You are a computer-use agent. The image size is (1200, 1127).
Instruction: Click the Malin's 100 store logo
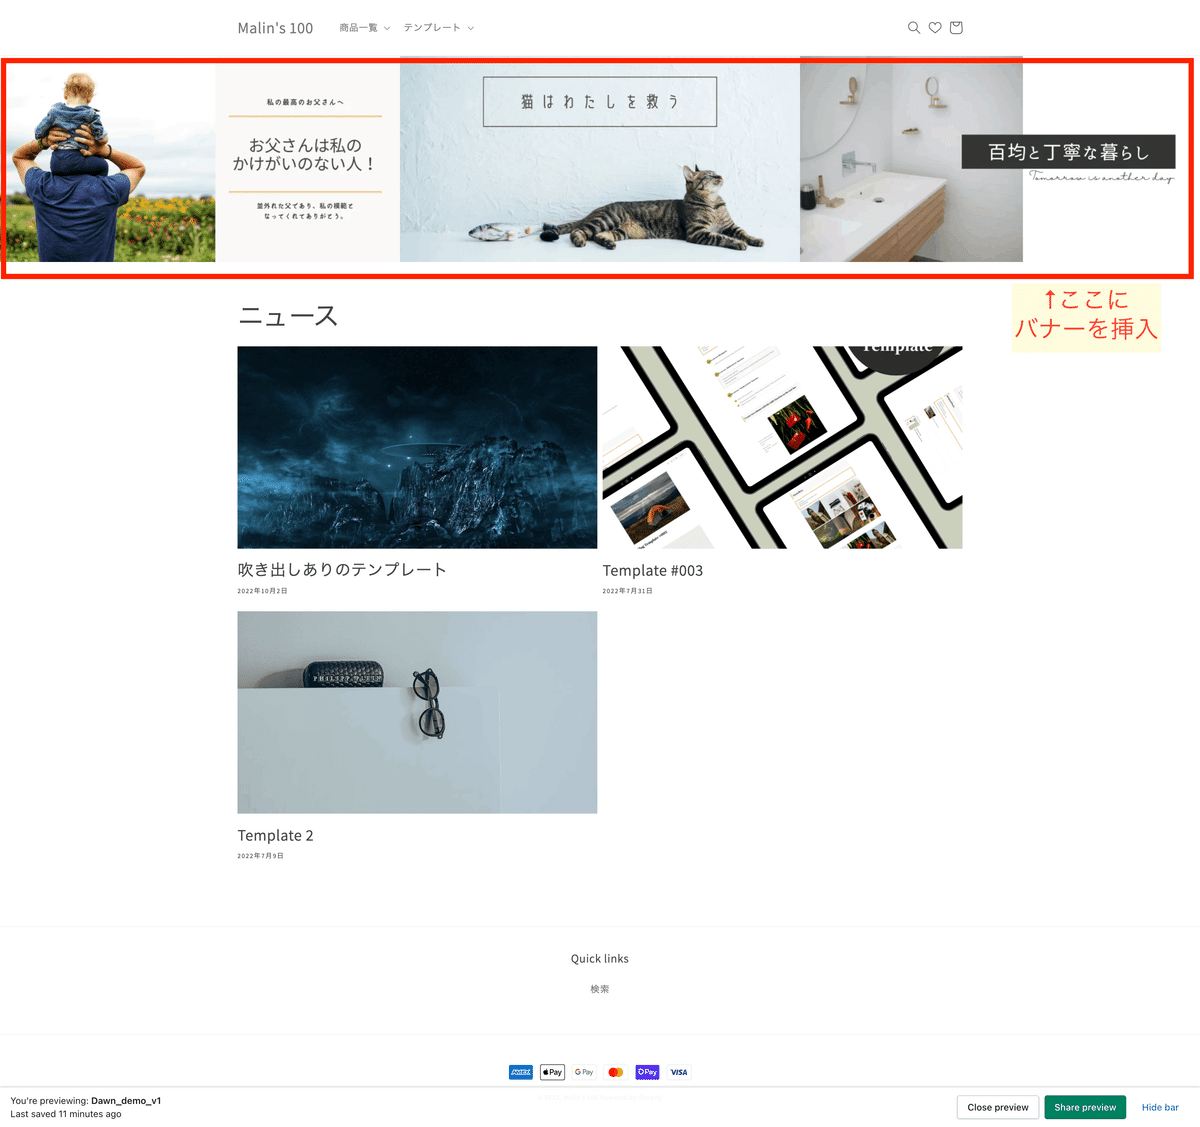pyautogui.click(x=275, y=28)
